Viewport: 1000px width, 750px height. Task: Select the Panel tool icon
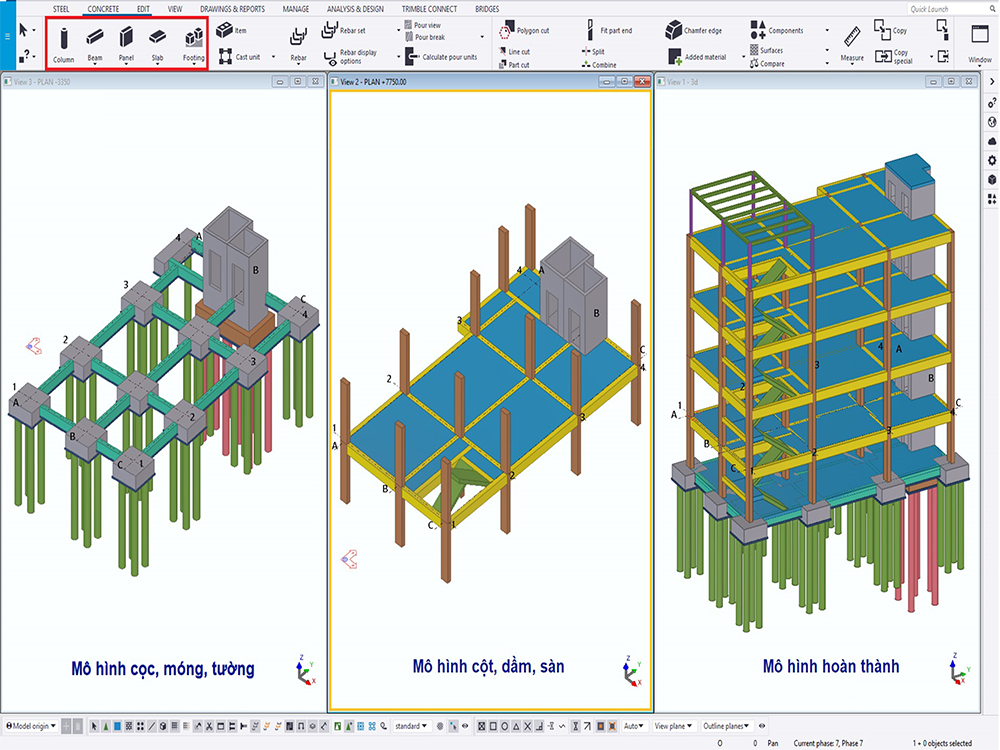coord(126,39)
